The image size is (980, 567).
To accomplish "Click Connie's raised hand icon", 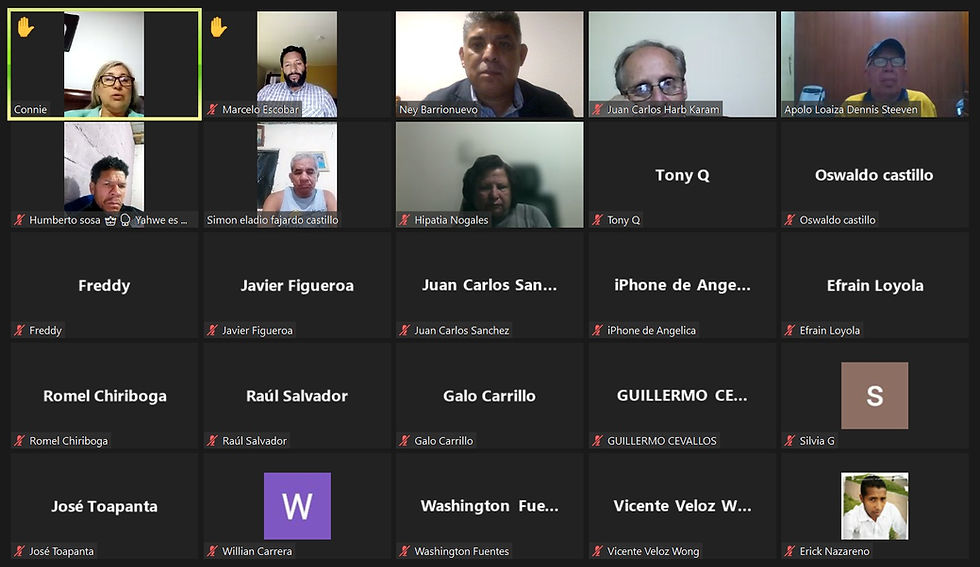I will pyautogui.click(x=25, y=28).
